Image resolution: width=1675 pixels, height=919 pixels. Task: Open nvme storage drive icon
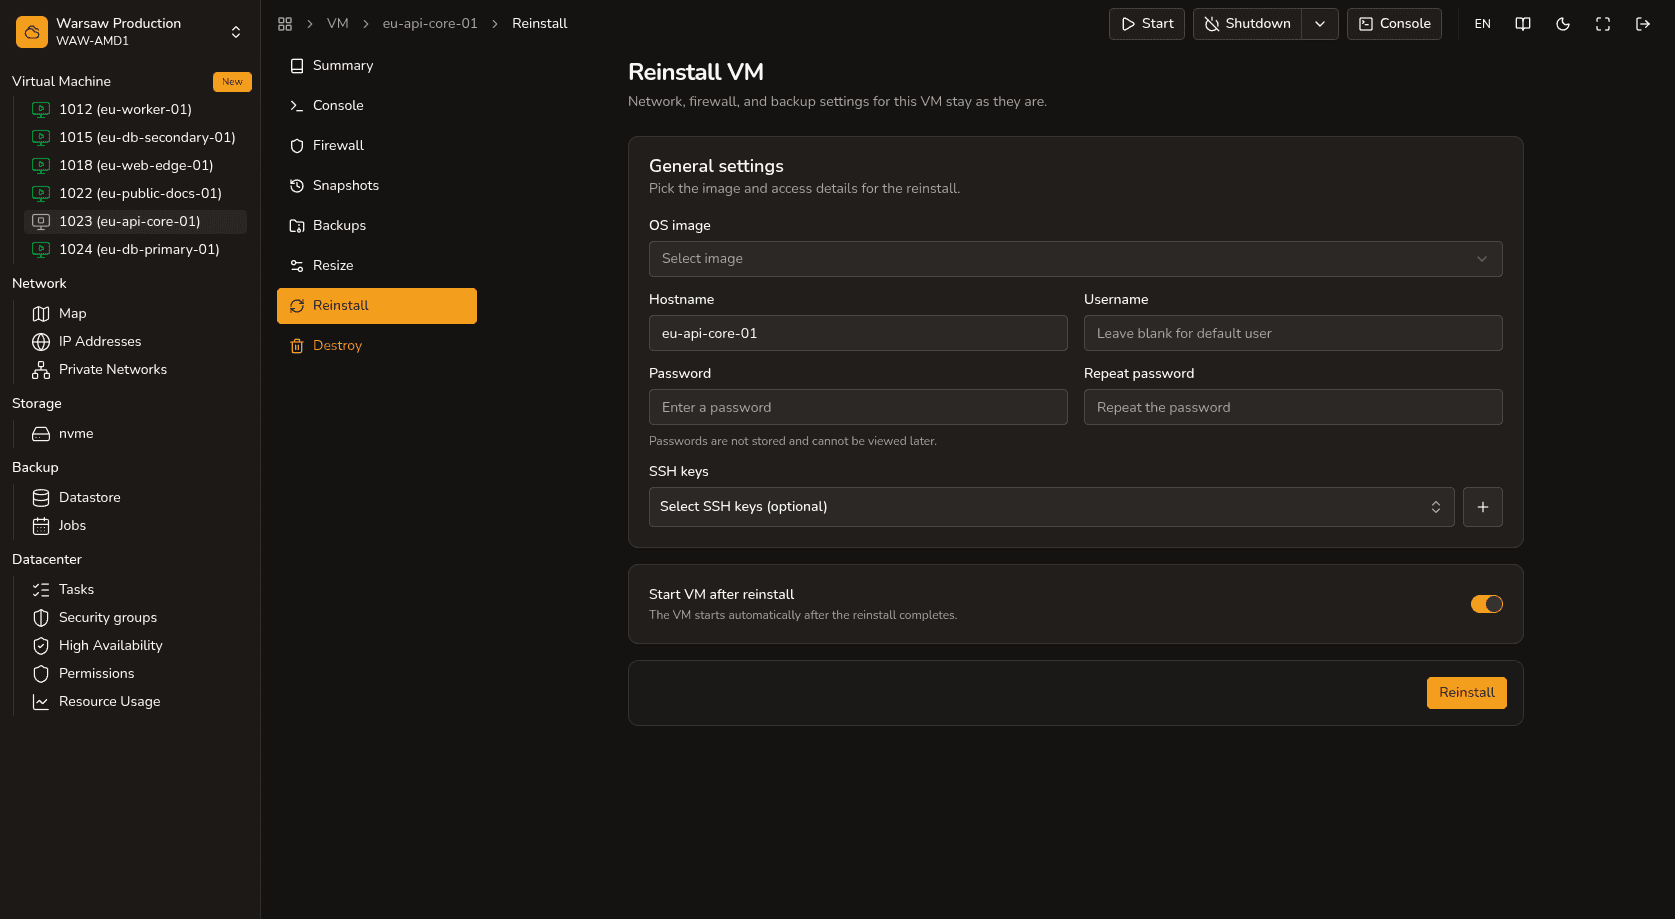click(41, 434)
